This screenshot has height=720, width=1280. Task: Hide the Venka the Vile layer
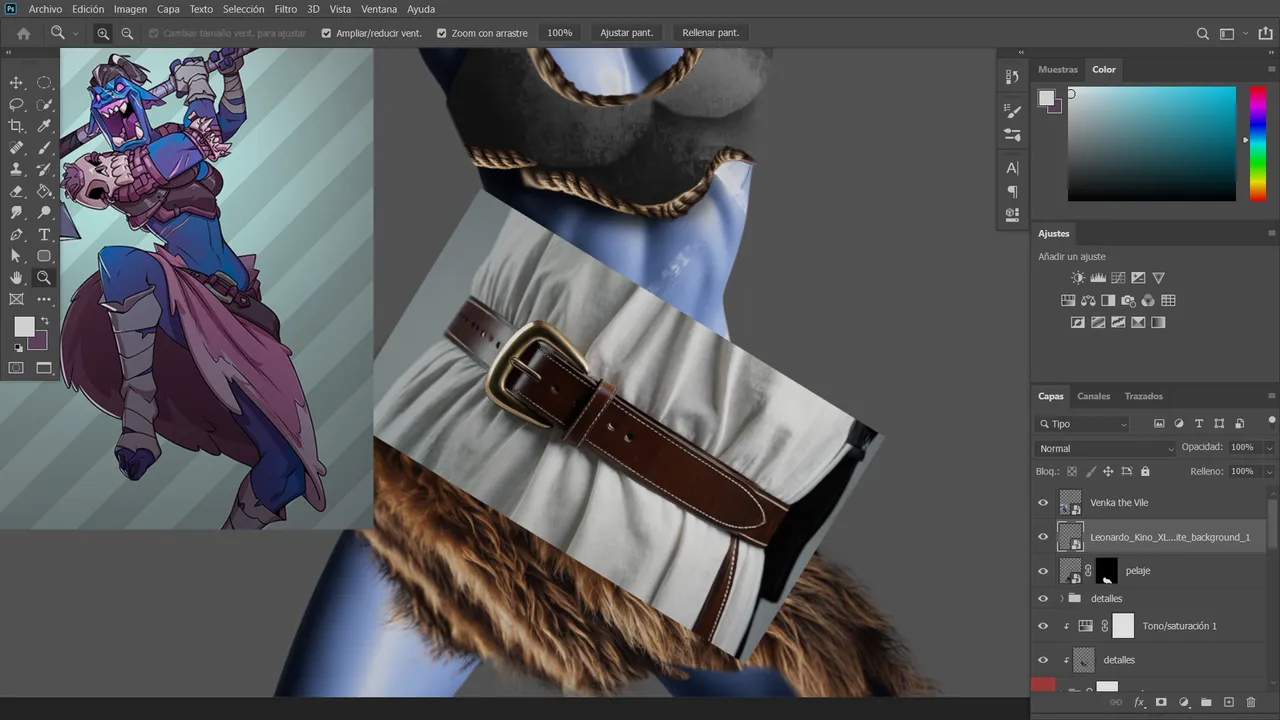point(1043,503)
